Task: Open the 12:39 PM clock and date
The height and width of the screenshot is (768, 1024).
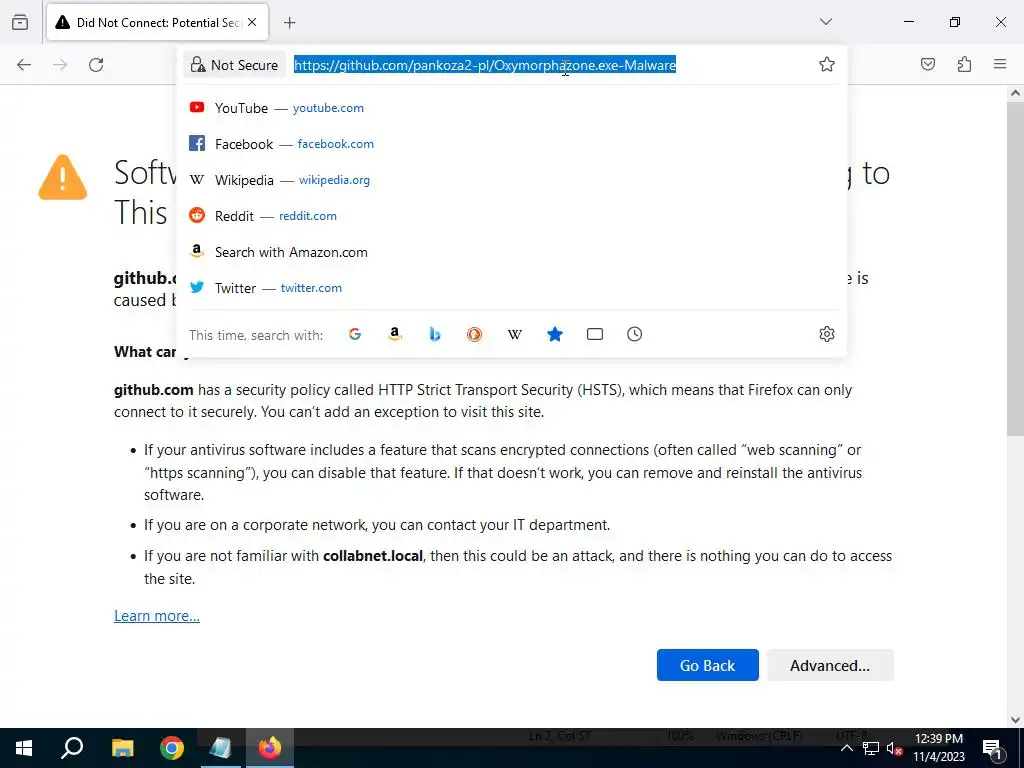Action: [938, 748]
